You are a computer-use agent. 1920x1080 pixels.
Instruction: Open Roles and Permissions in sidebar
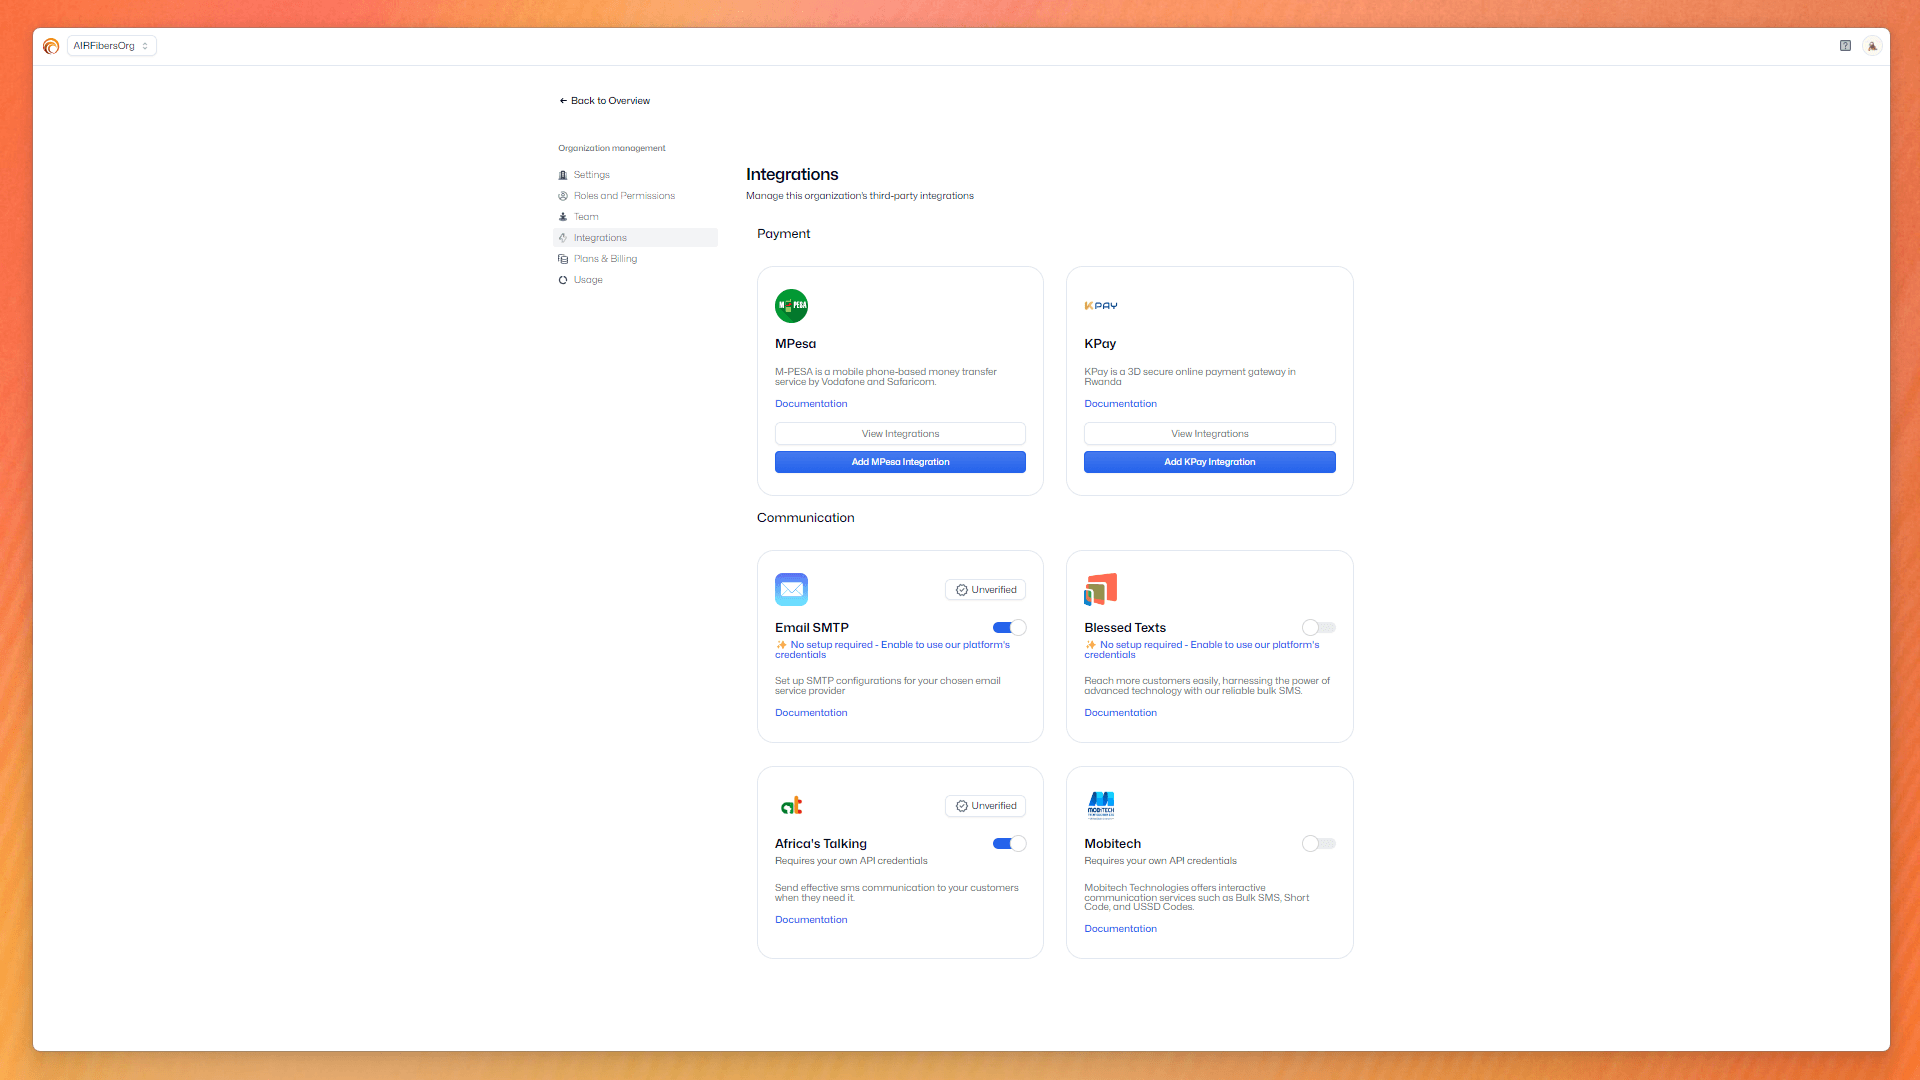click(623, 196)
